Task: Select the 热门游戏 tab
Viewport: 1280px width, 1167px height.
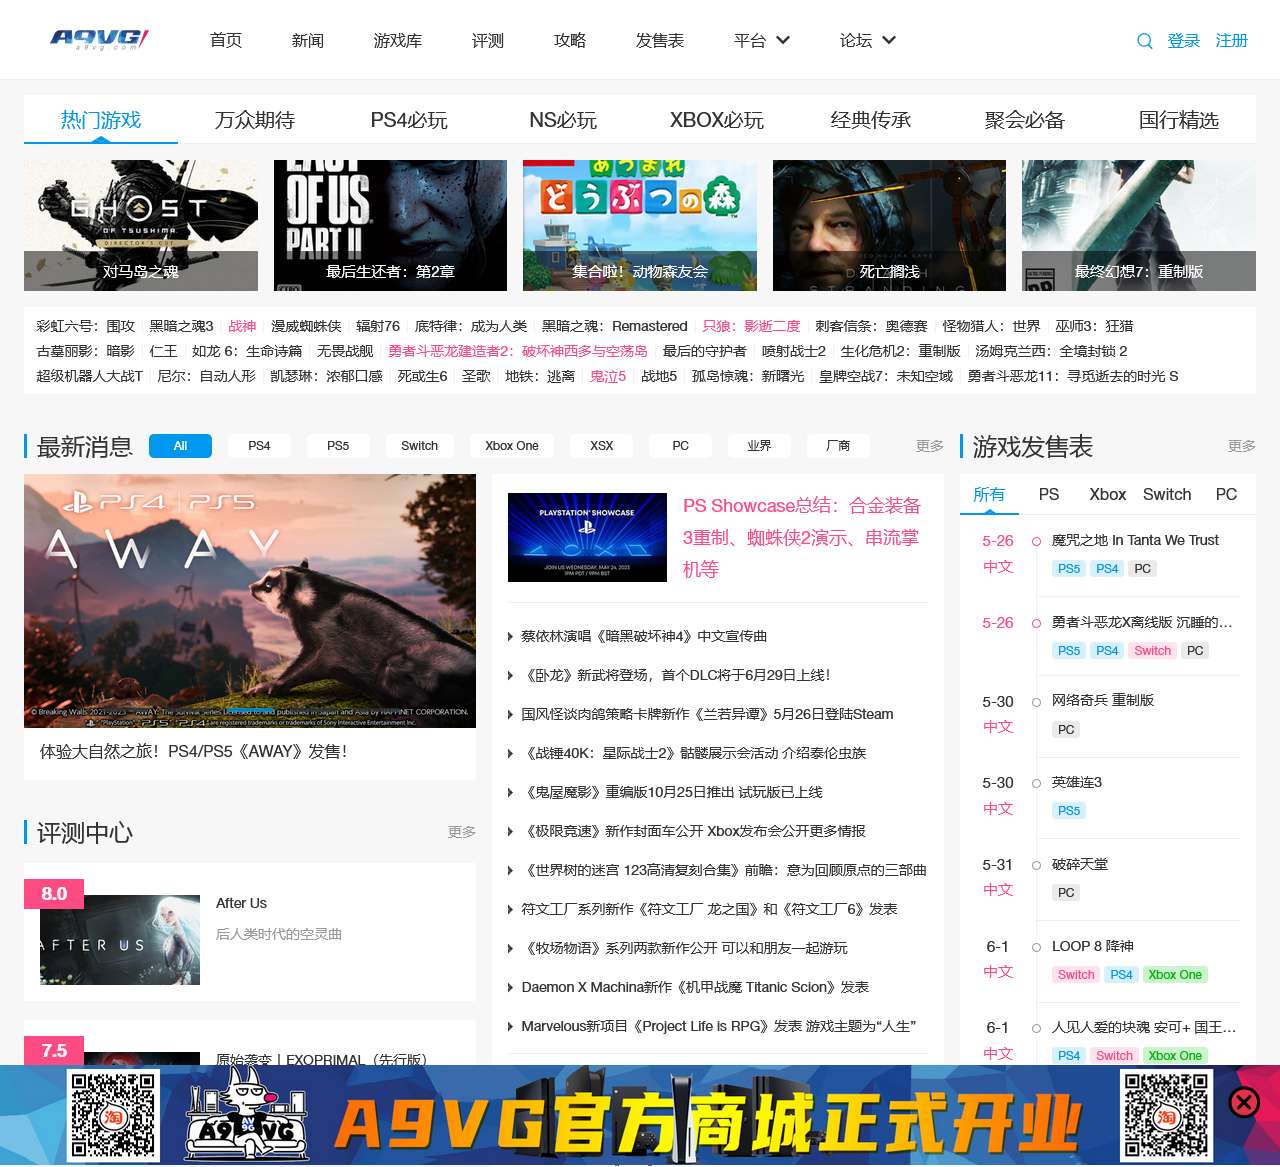Action: pyautogui.click(x=101, y=120)
